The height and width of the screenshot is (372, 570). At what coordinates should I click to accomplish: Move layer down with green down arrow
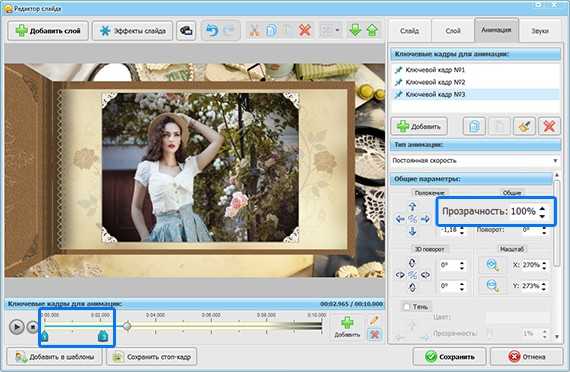click(355, 31)
